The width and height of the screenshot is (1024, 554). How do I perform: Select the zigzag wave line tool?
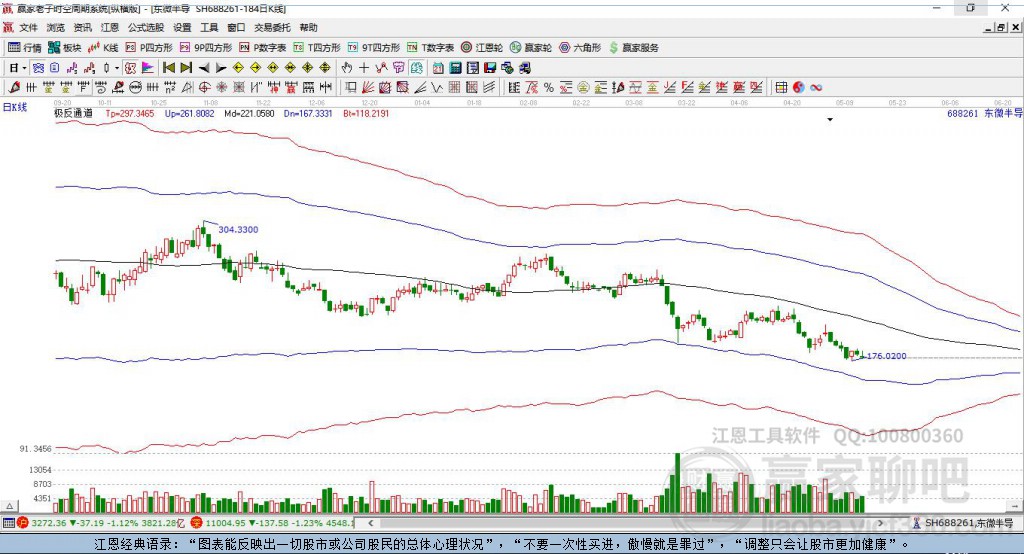tap(436, 87)
